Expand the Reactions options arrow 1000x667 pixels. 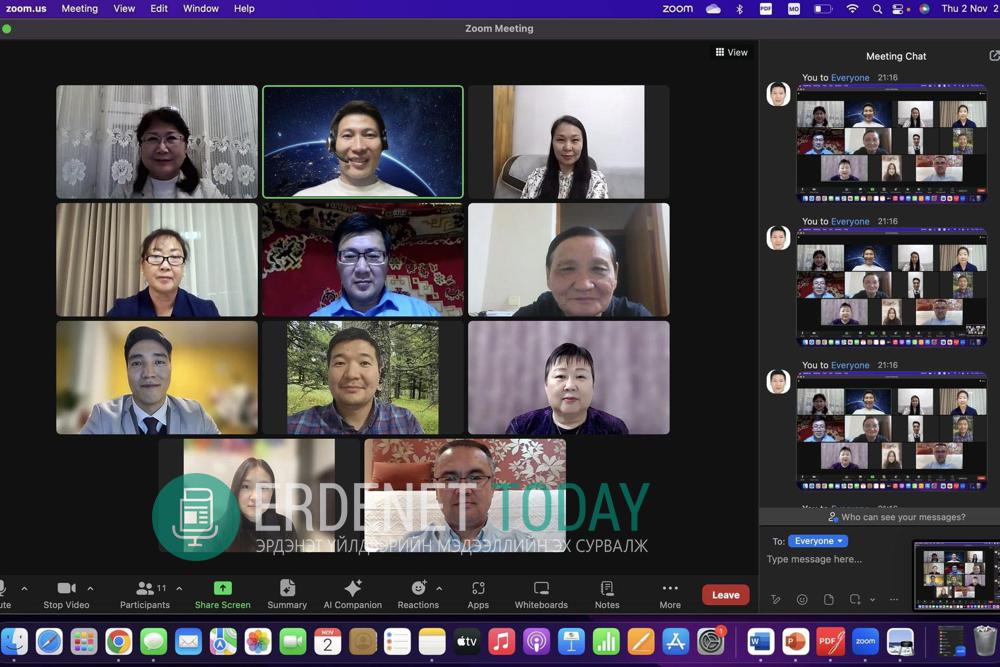(x=439, y=588)
